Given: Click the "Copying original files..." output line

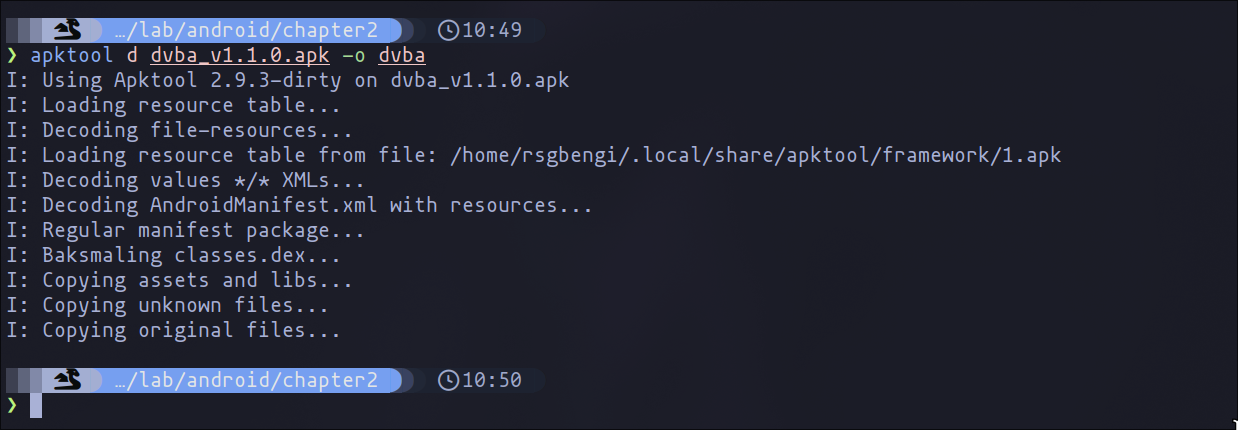Looking at the screenshot, I should [x=174, y=330].
